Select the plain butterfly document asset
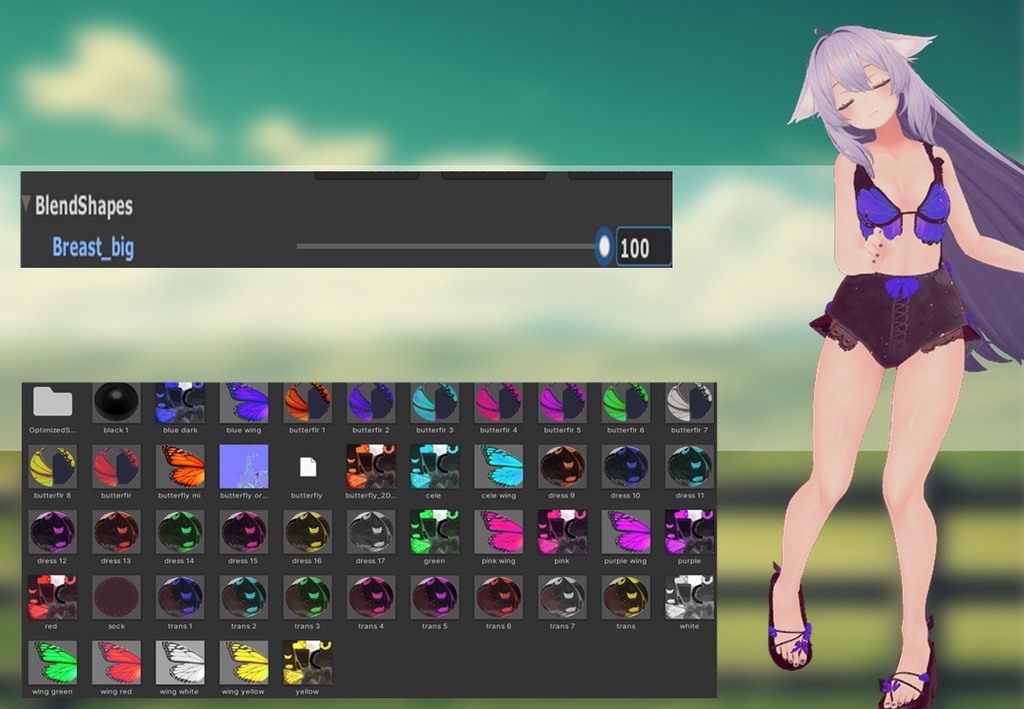 coord(307,467)
